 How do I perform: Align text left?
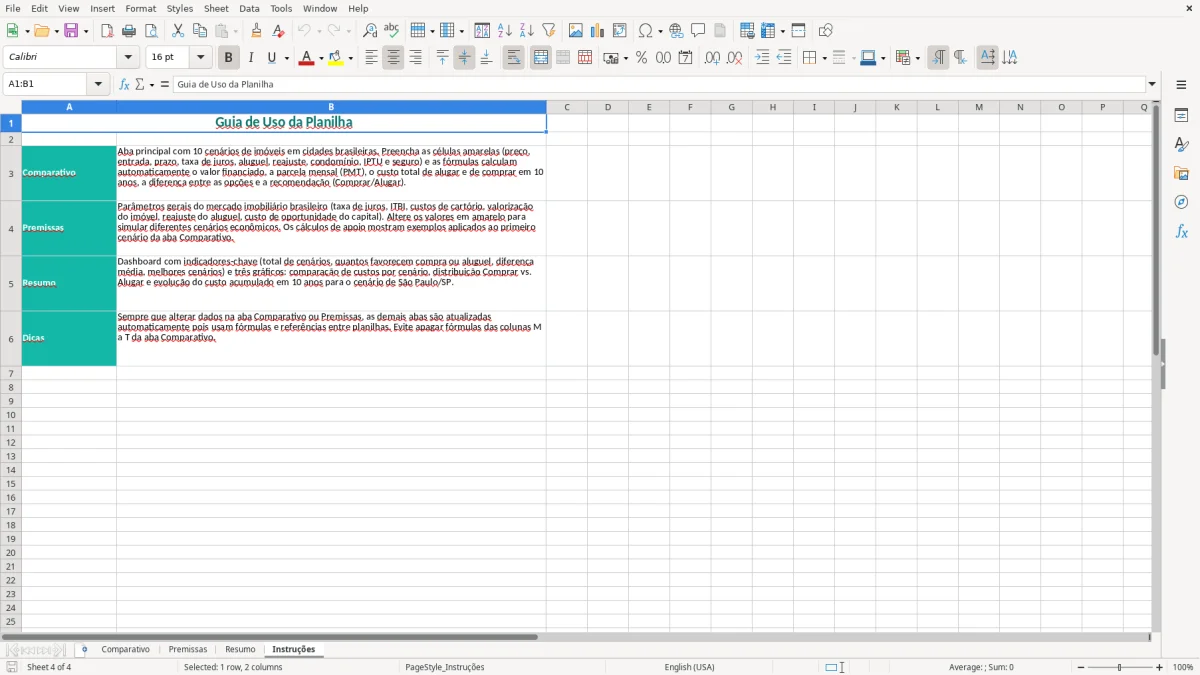[x=372, y=58]
